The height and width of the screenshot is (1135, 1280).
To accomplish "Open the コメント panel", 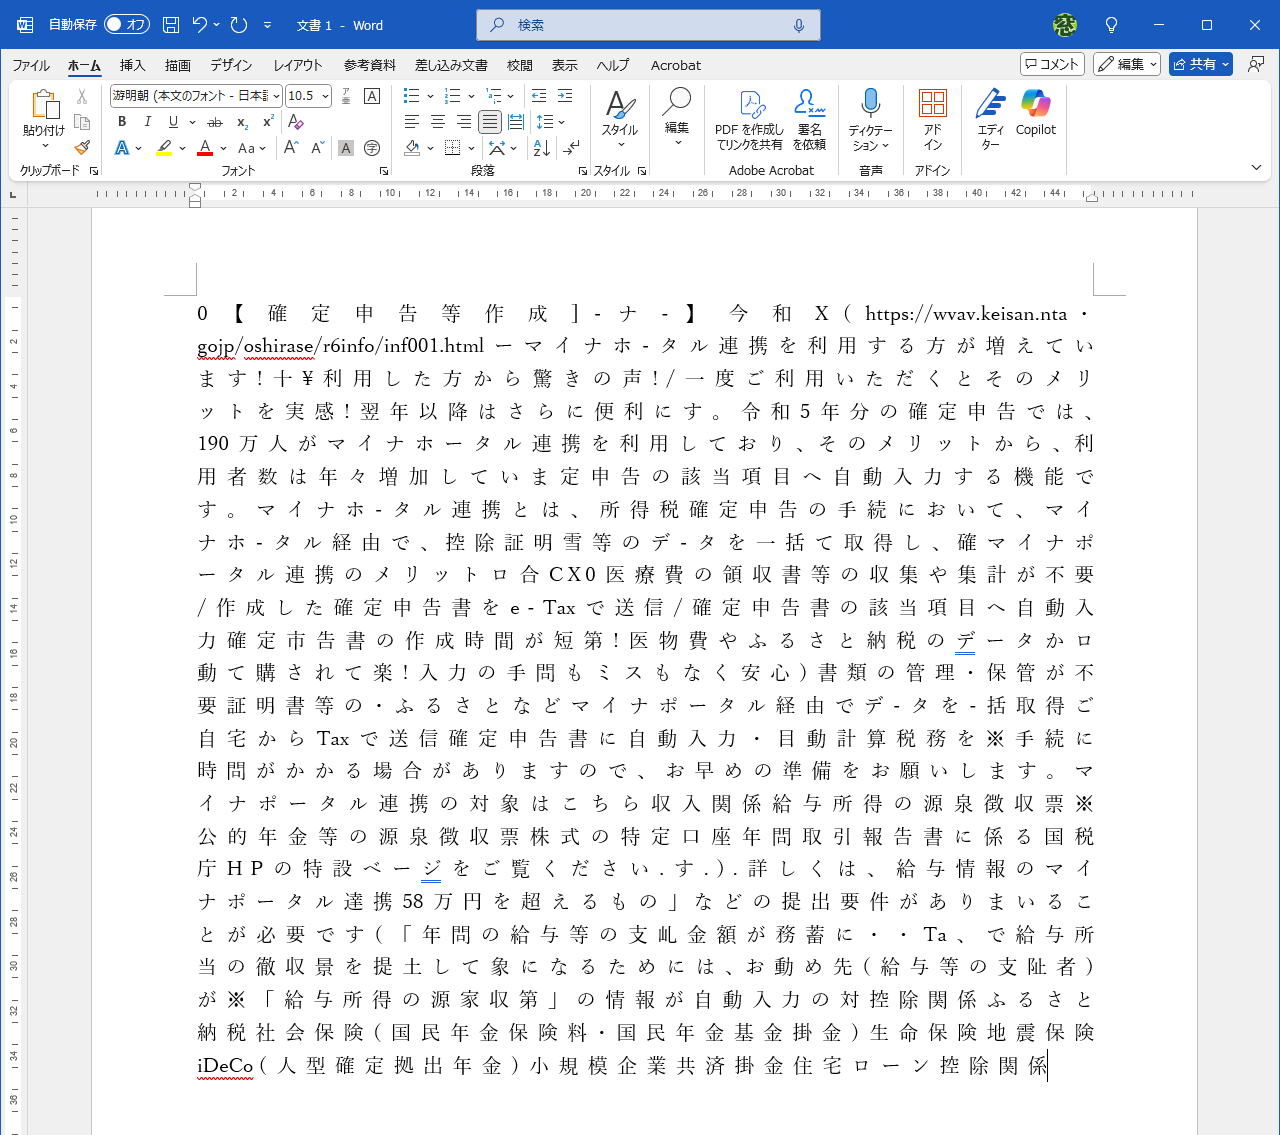I will coord(1052,63).
